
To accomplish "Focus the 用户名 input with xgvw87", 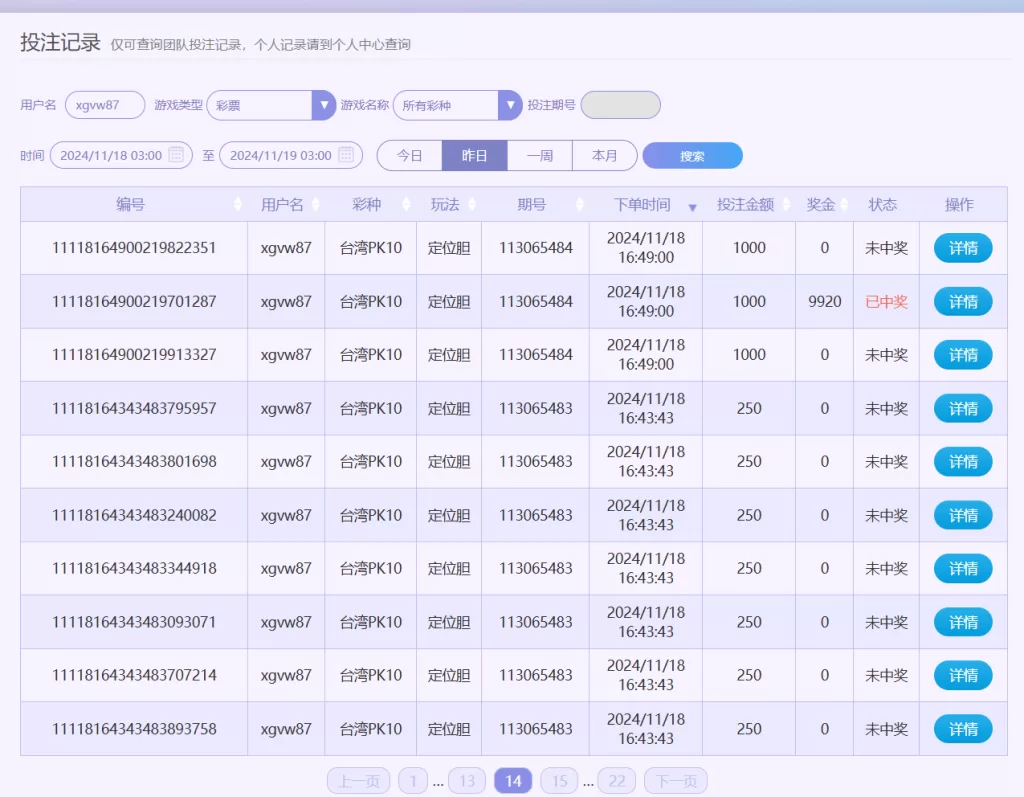I will pos(105,105).
